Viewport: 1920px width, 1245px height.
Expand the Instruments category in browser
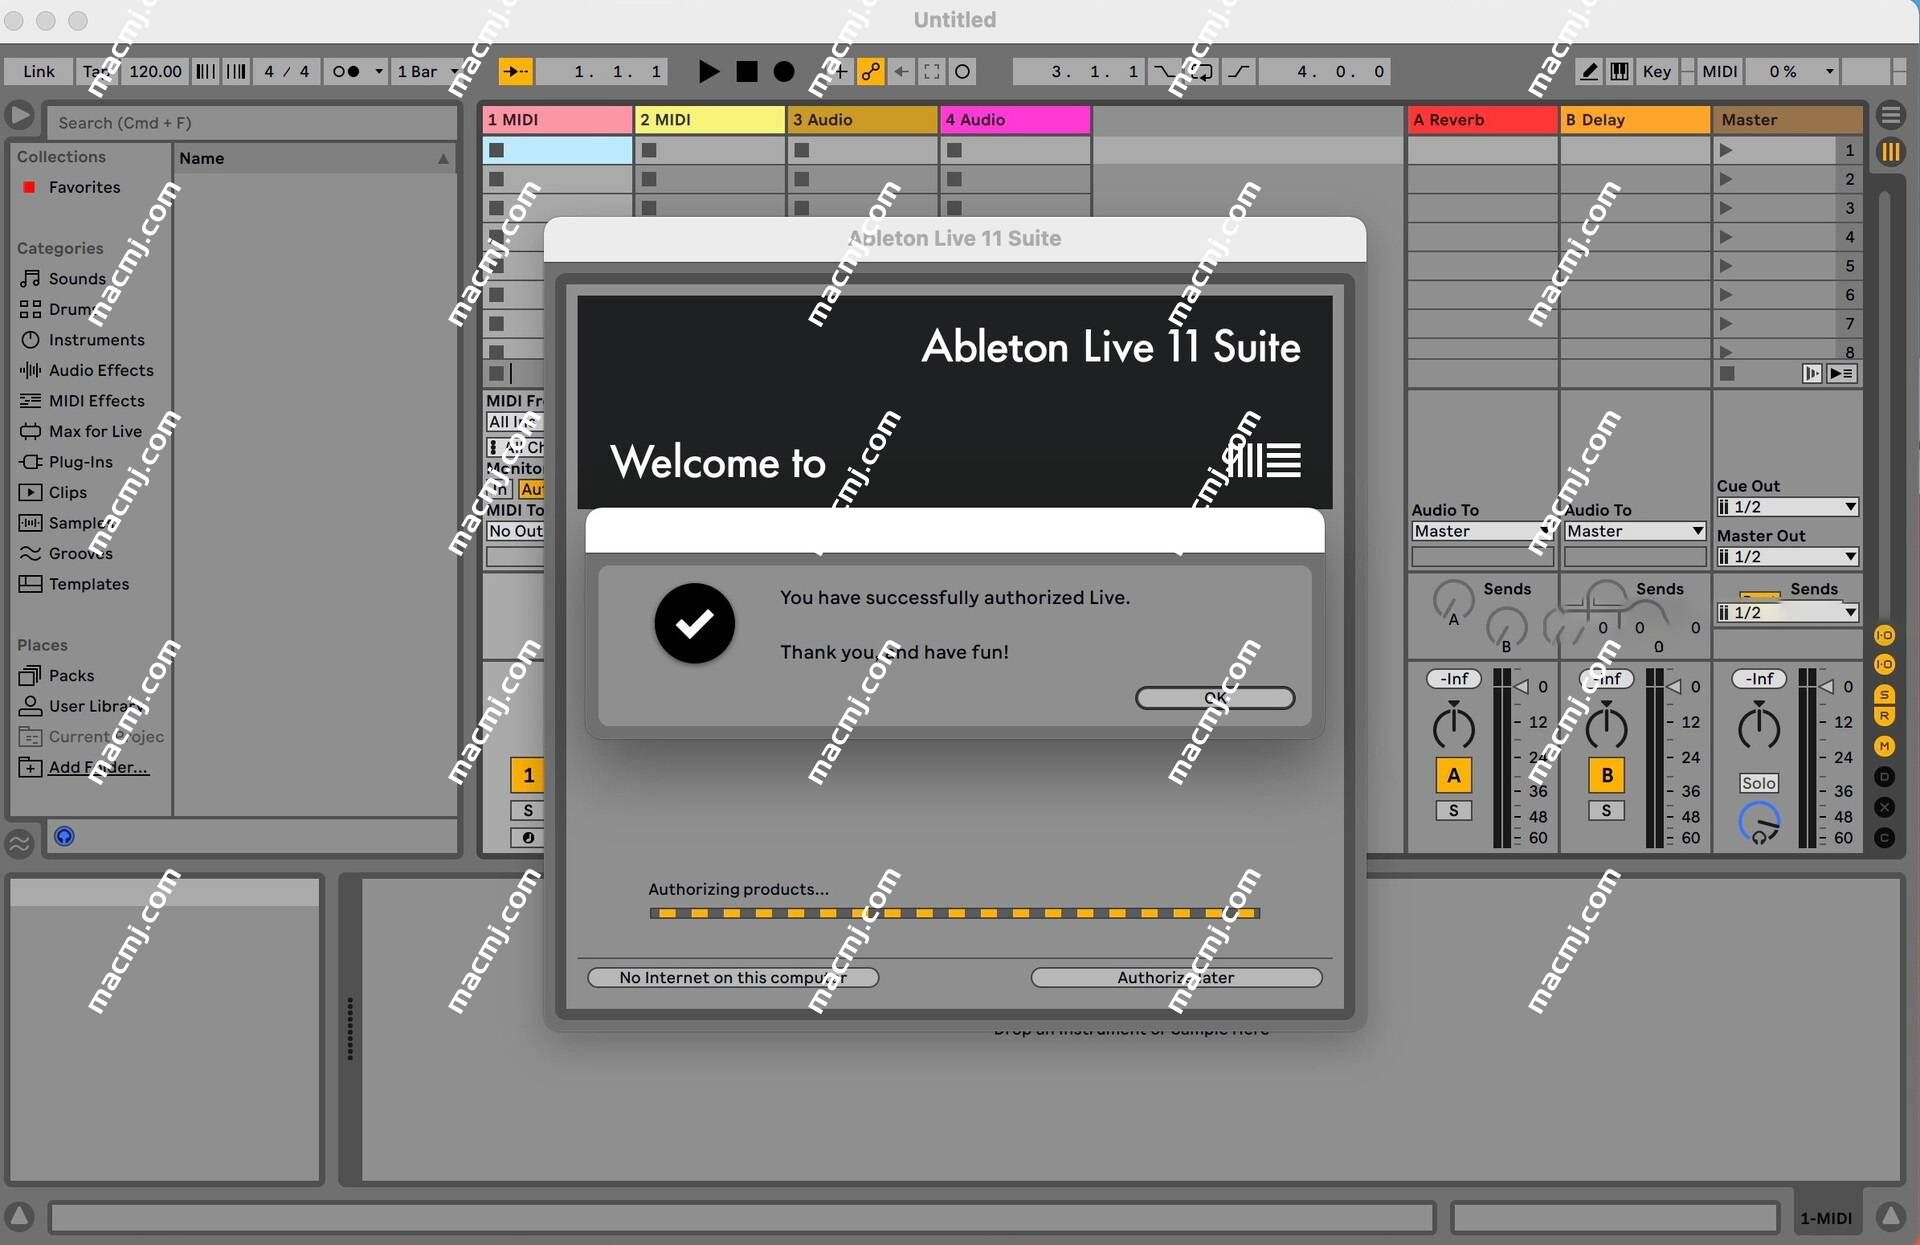[97, 339]
